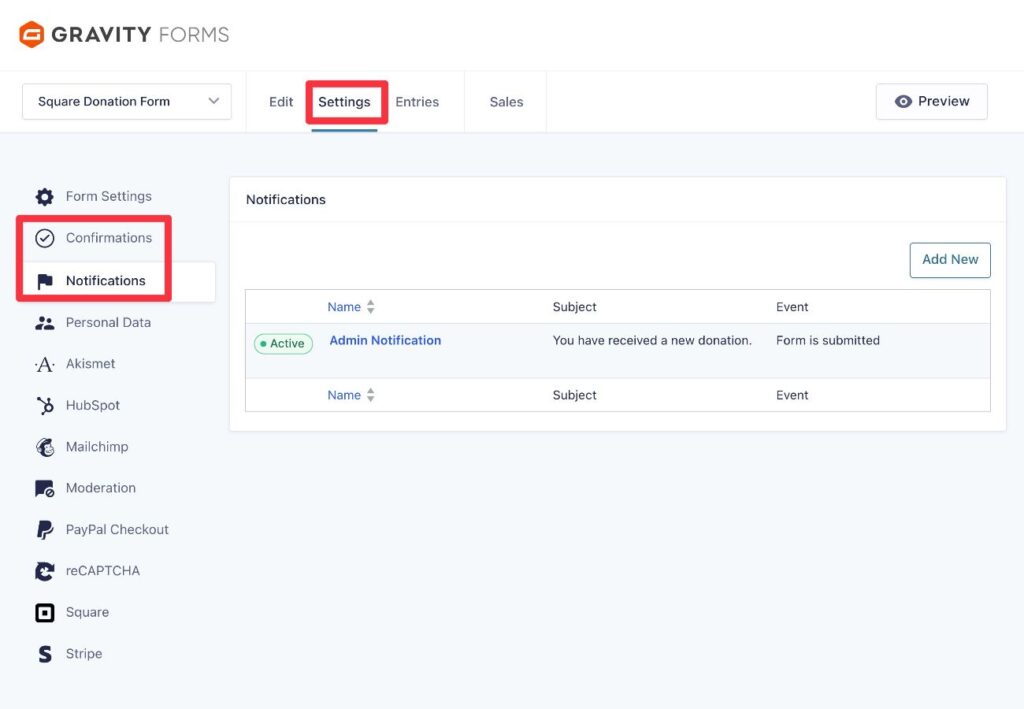
Task: Open Confirmations in the sidebar
Action: click(109, 238)
